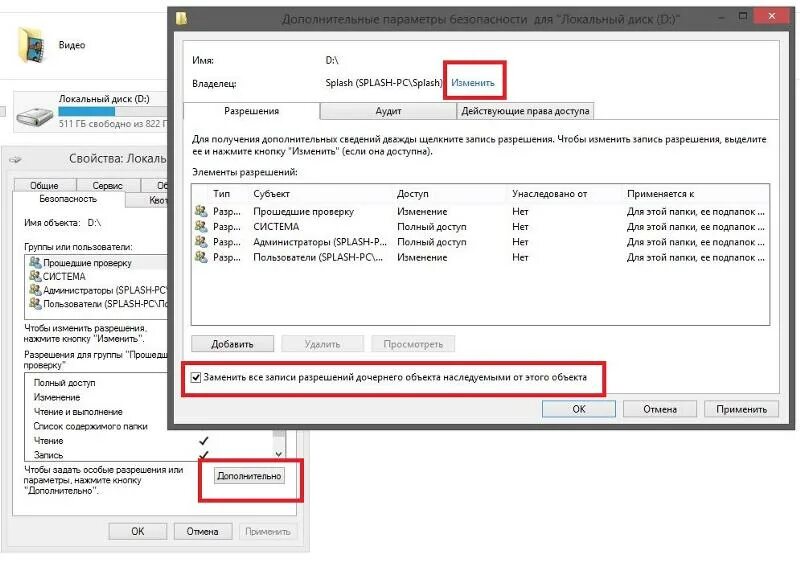This screenshot has width=800, height=564.
Task: Select Пользователи (SPLASH-PC\... permission entry
Action: [x=480, y=257]
